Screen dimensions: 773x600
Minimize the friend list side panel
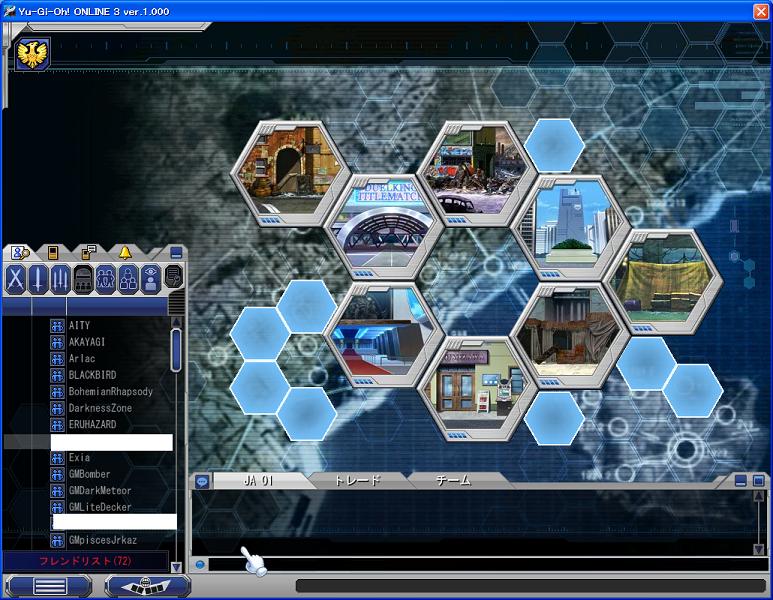click(x=176, y=253)
